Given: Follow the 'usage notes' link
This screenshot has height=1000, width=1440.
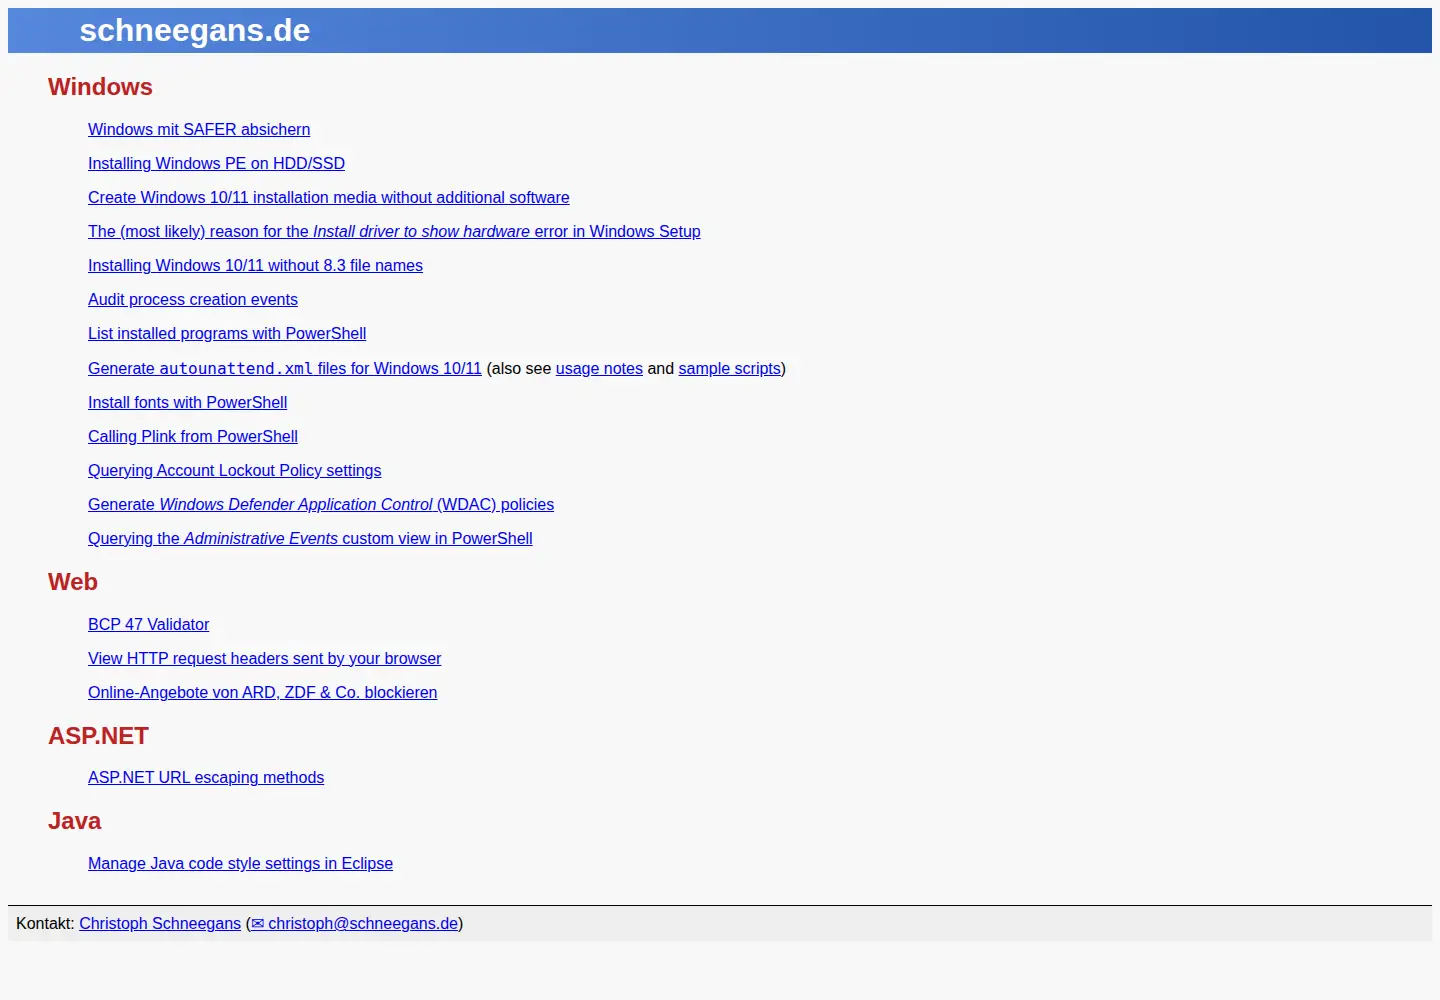Looking at the screenshot, I should coord(599,368).
